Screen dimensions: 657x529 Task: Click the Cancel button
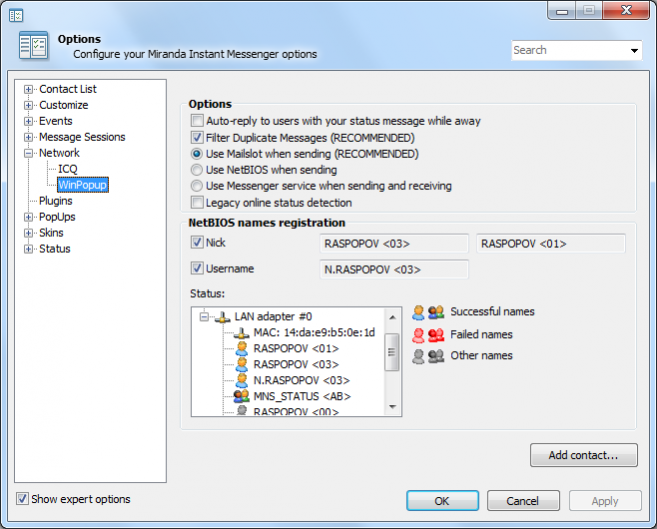523,501
